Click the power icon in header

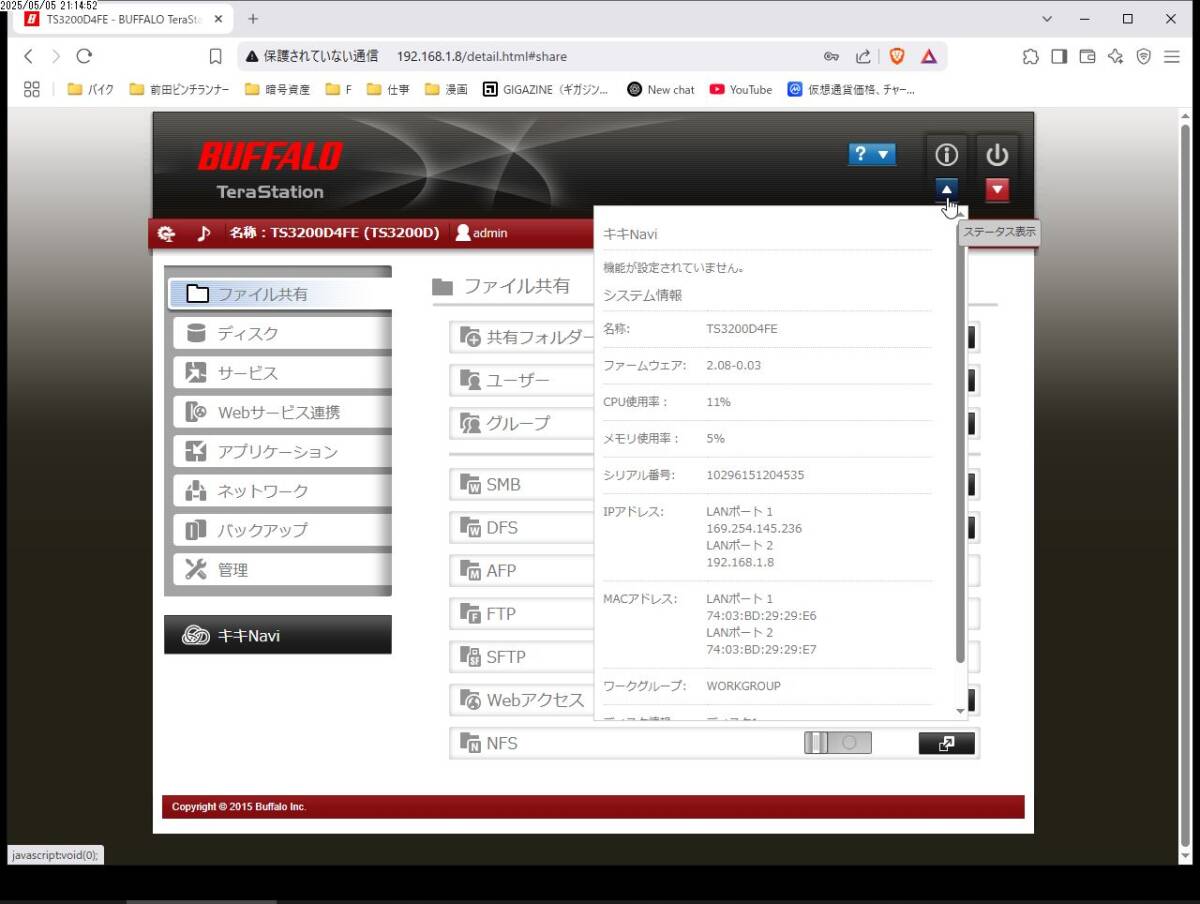(x=997, y=155)
